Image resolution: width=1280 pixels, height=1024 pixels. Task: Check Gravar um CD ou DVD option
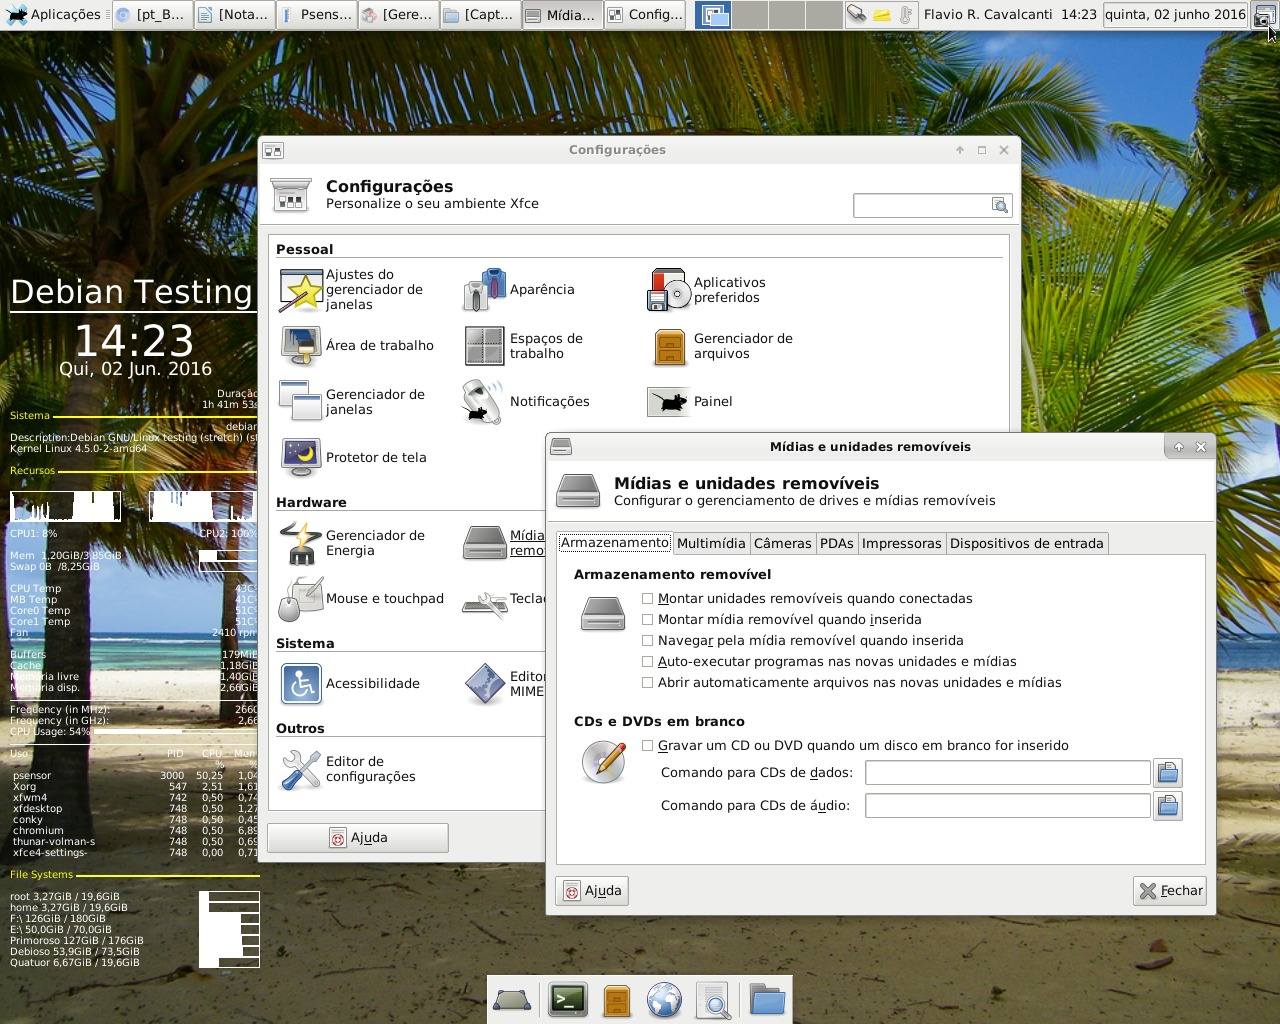(x=648, y=746)
